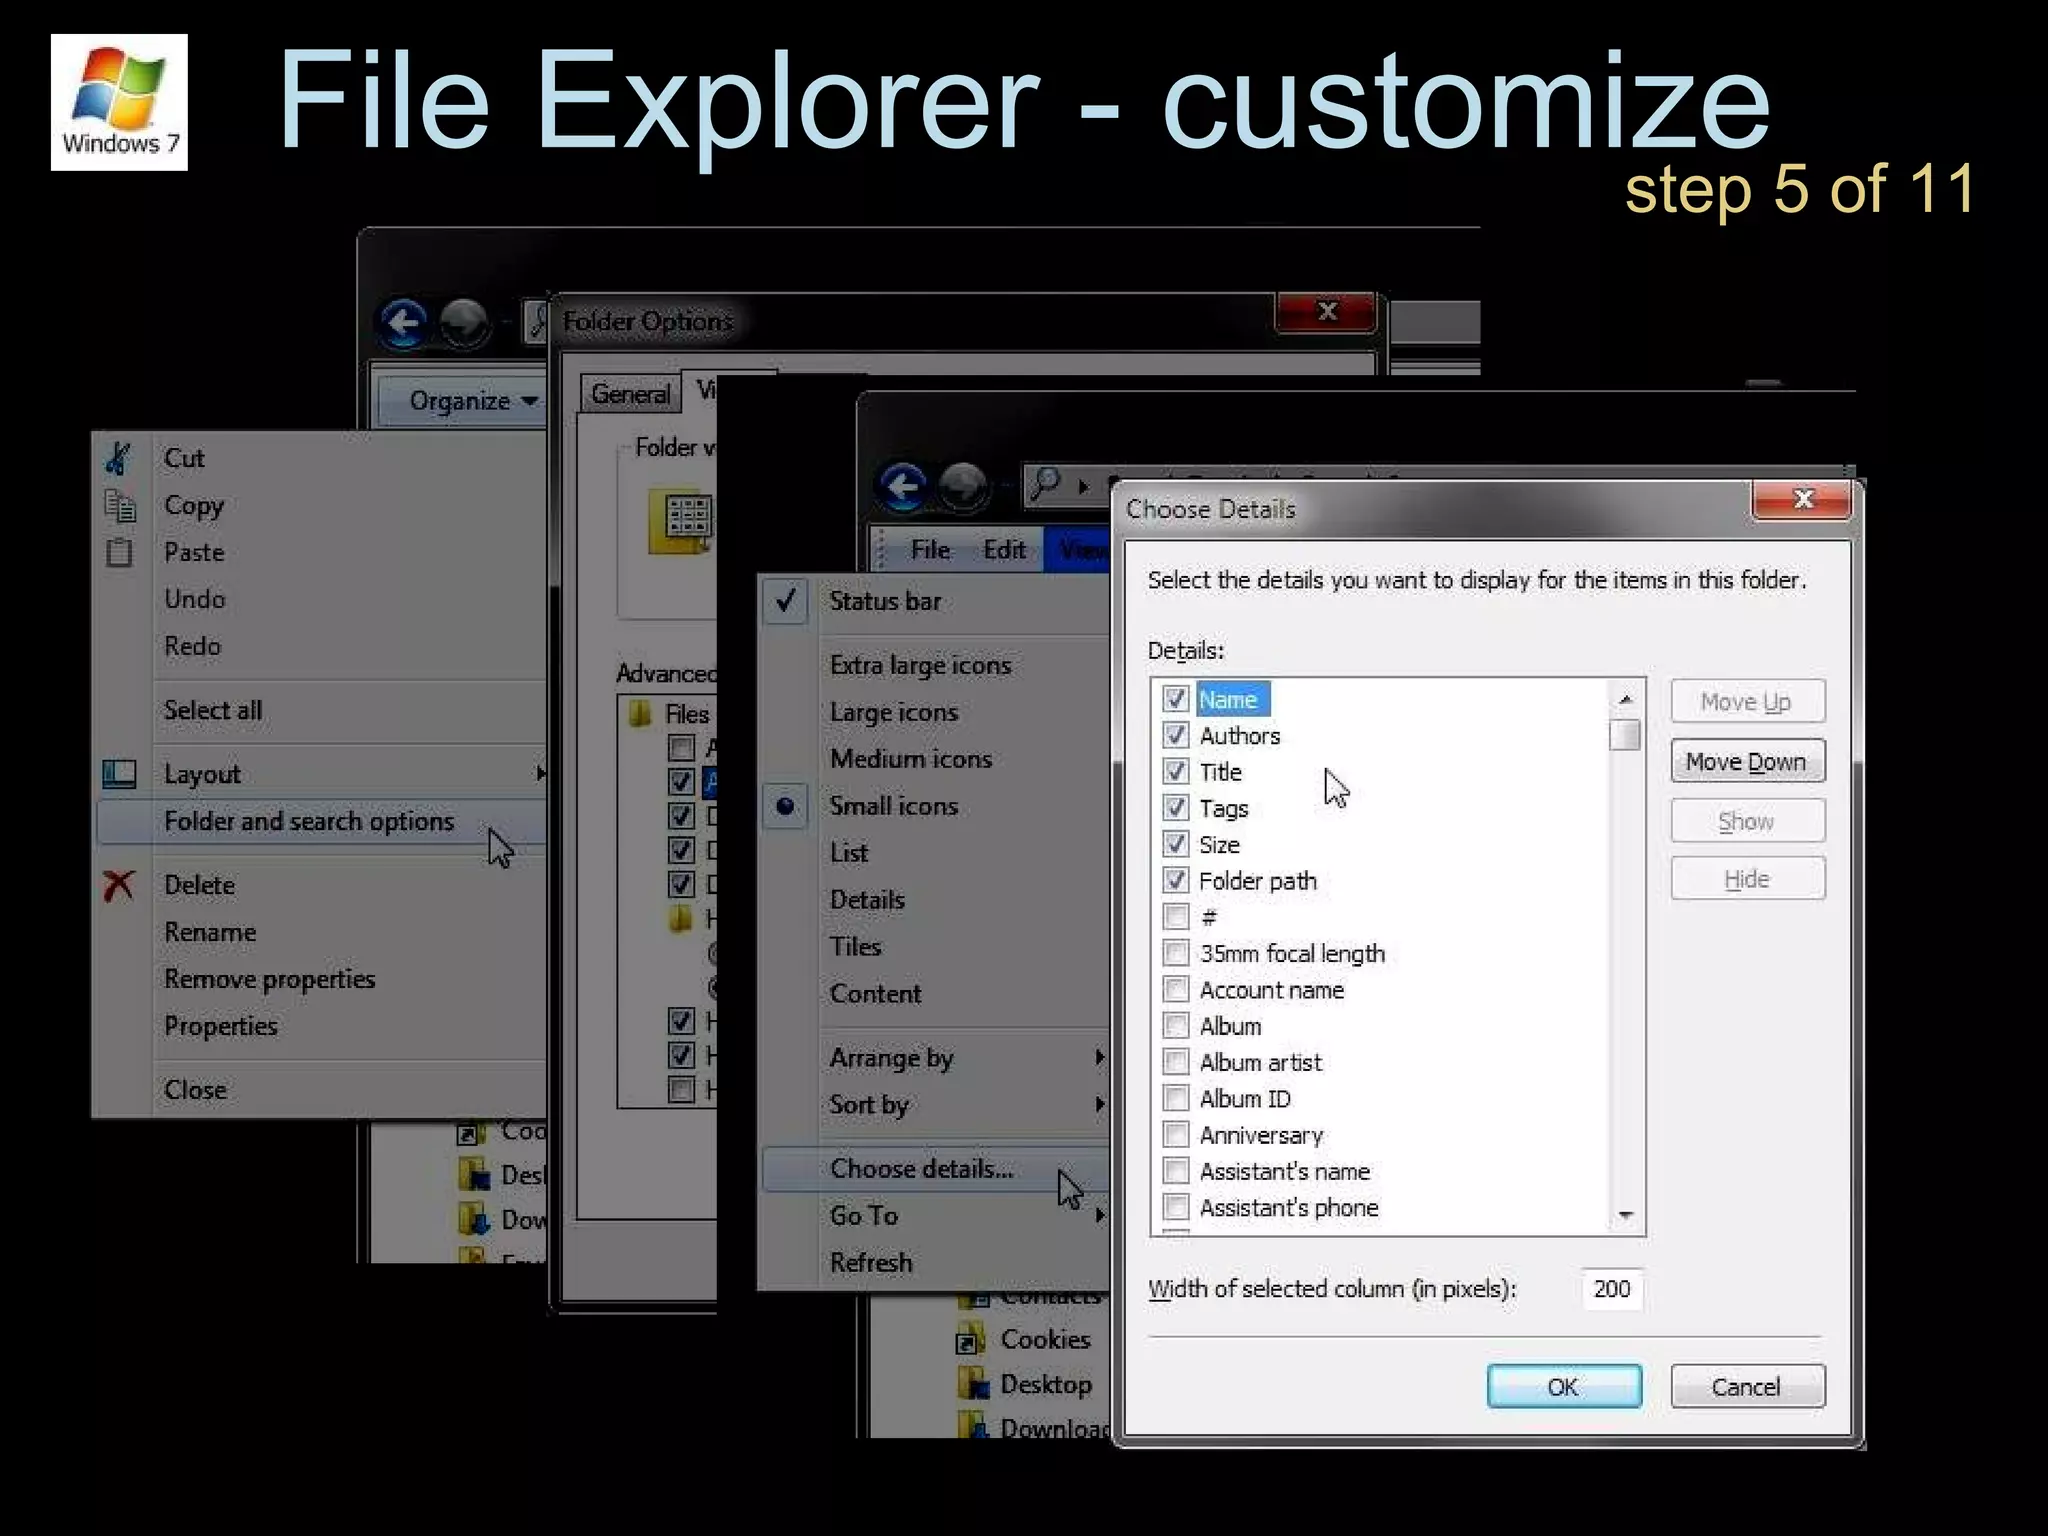This screenshot has width=2048, height=1536.
Task: Expand the Layout submenu
Action: (x=541, y=773)
